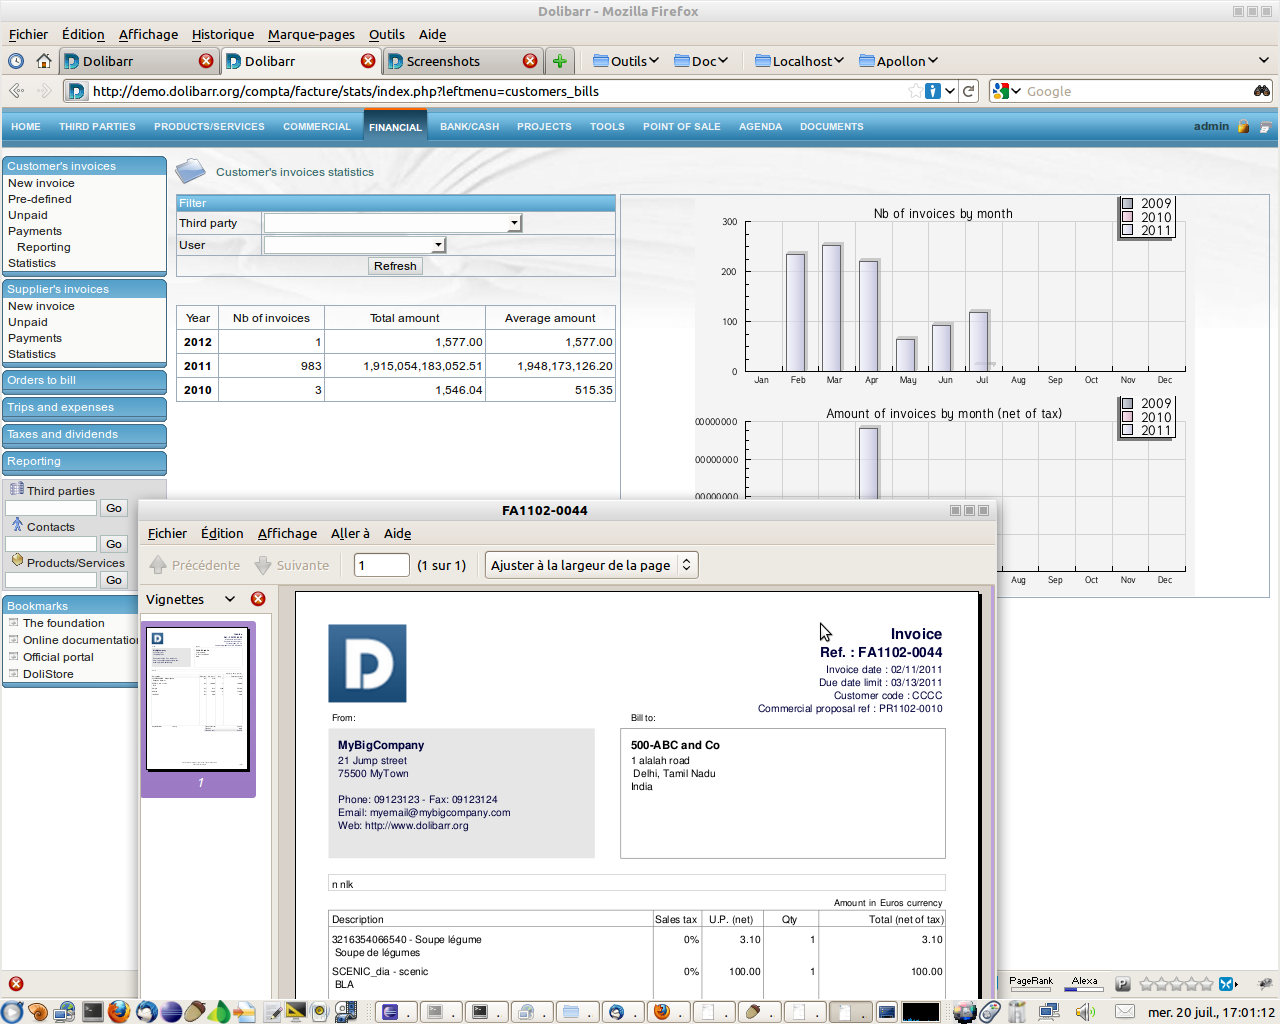1280x1024 pixels.
Task: Click the binoculars search icon
Action: [1262, 91]
